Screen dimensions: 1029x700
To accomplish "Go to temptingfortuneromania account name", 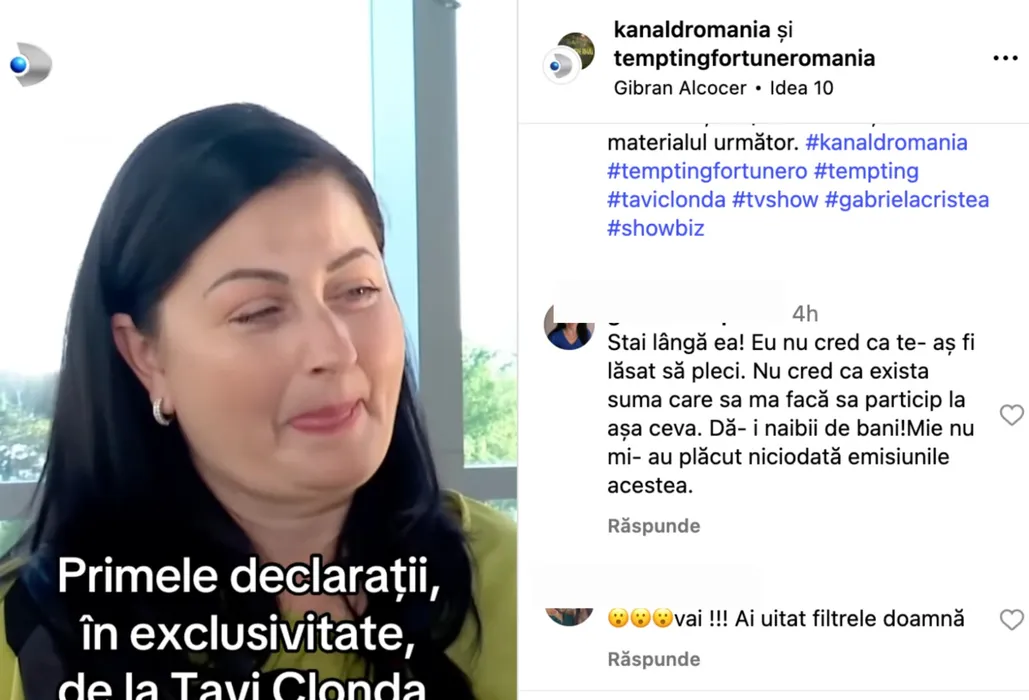I will coord(744,58).
